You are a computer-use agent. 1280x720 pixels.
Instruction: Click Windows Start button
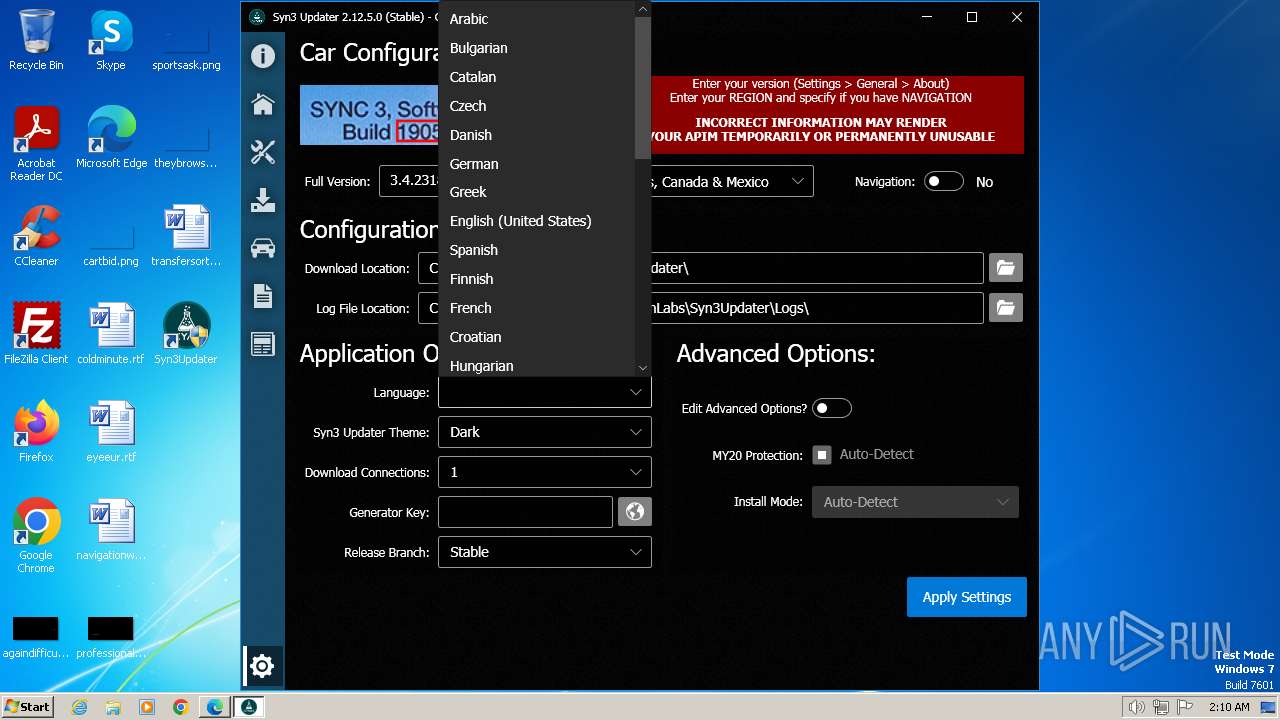tap(28, 707)
